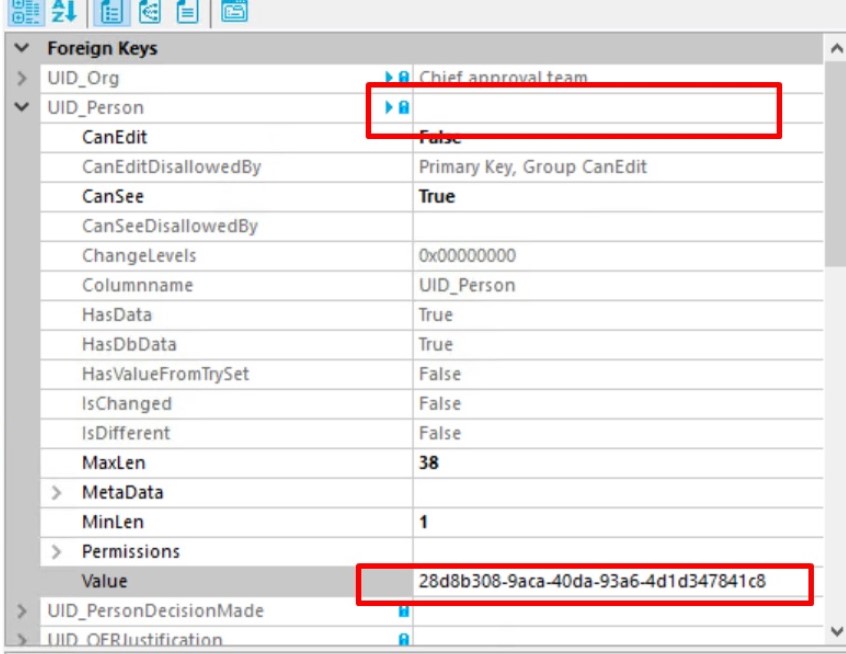Screen dimensions: 846x654
Task: Click the HasDbData value True
Action: pos(435,344)
